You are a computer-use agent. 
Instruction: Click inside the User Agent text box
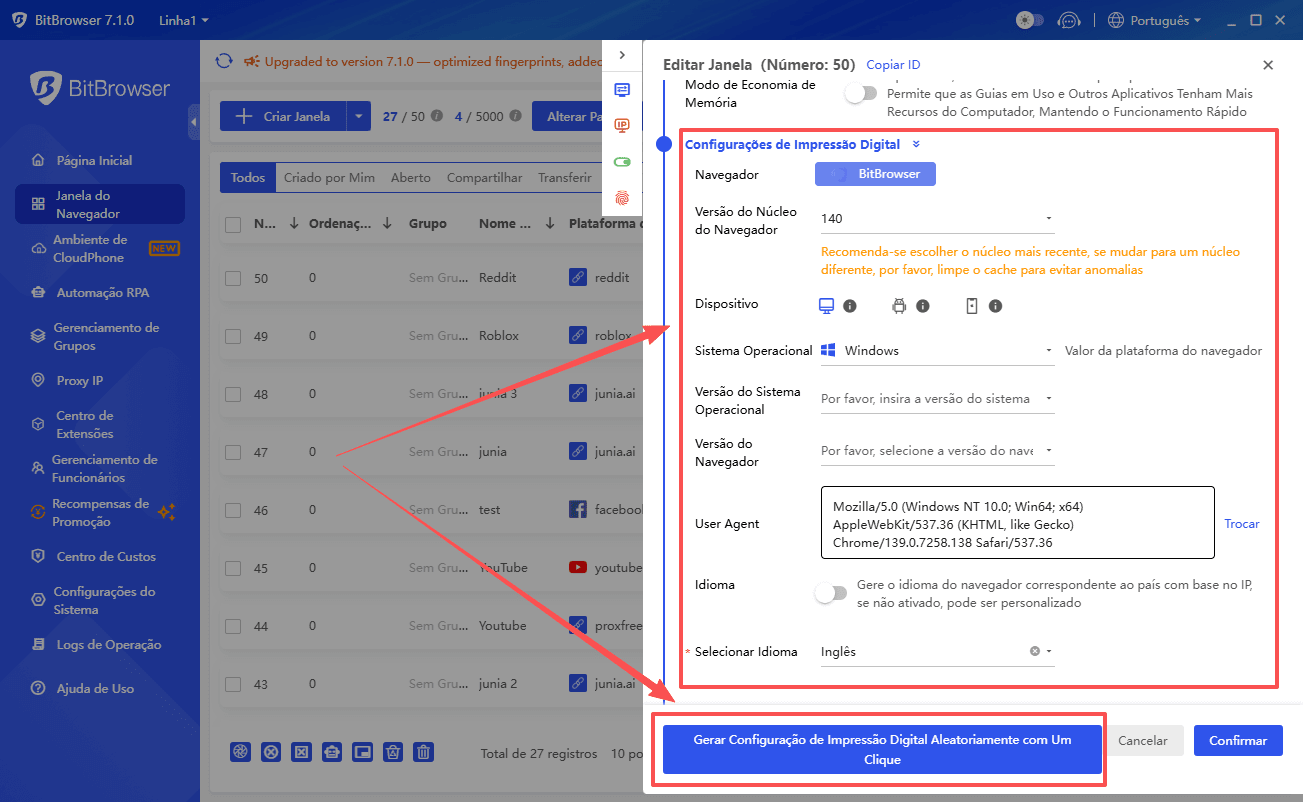(x=1017, y=522)
